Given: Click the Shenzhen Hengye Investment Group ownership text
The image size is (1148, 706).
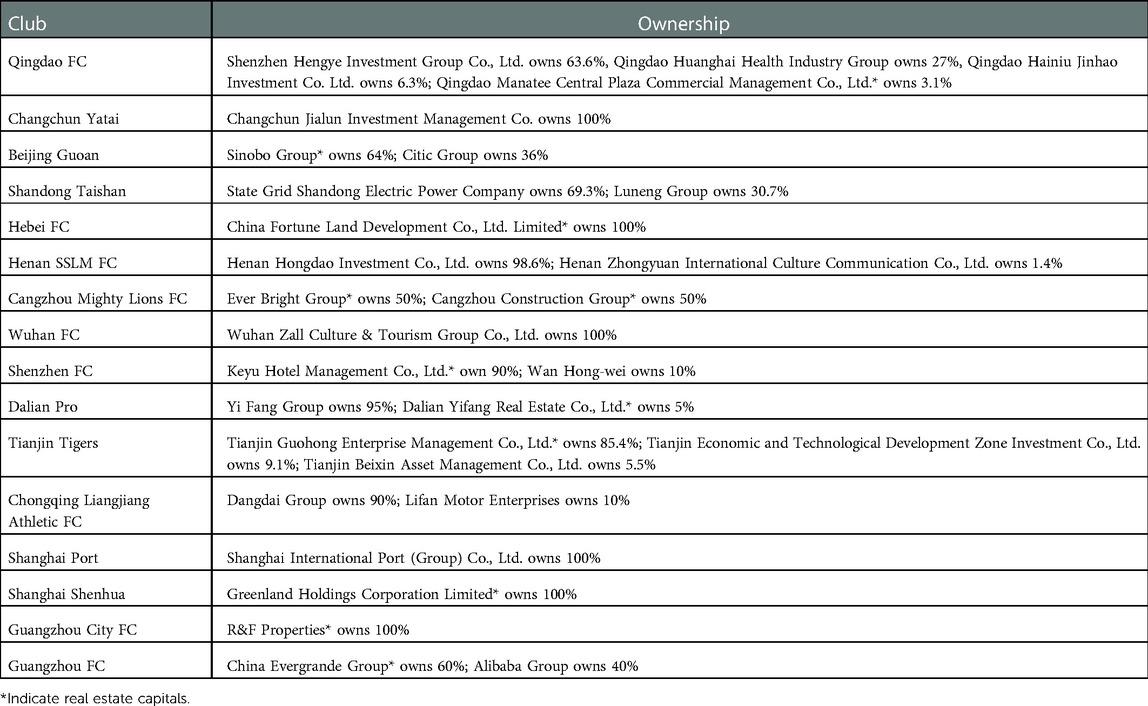Looking at the screenshot, I should click(672, 72).
